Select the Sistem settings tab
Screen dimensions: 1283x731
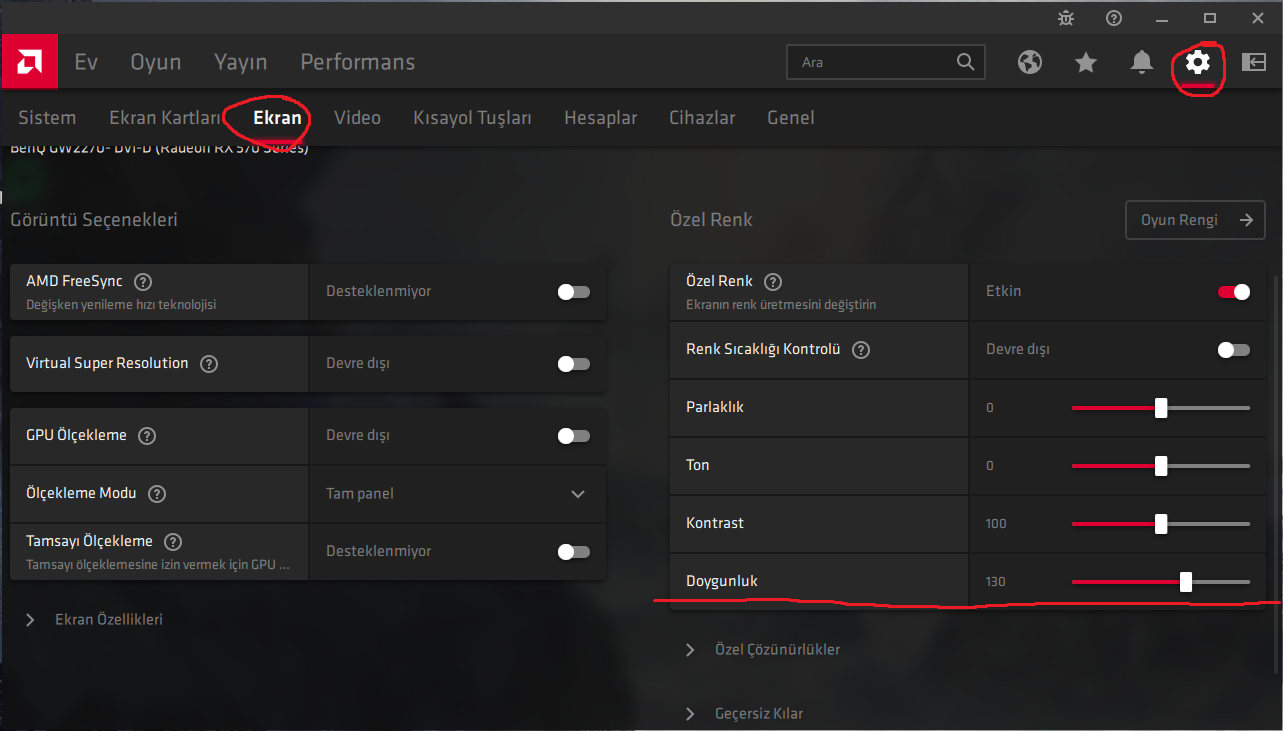point(47,118)
